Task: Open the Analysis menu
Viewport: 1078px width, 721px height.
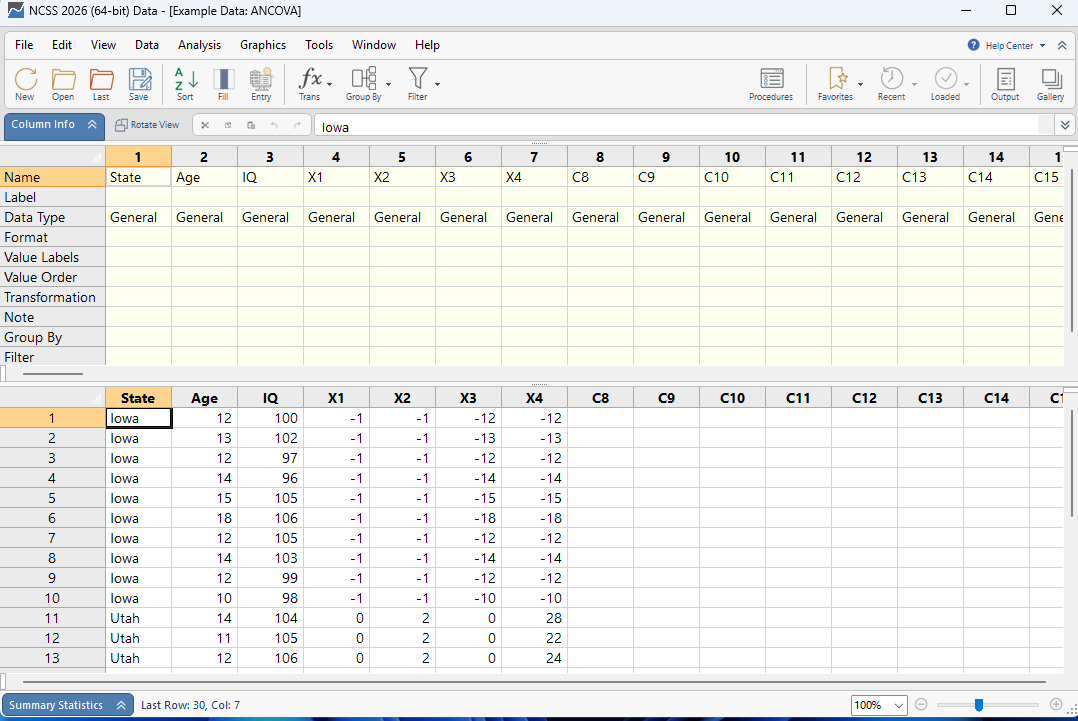Action: click(199, 45)
